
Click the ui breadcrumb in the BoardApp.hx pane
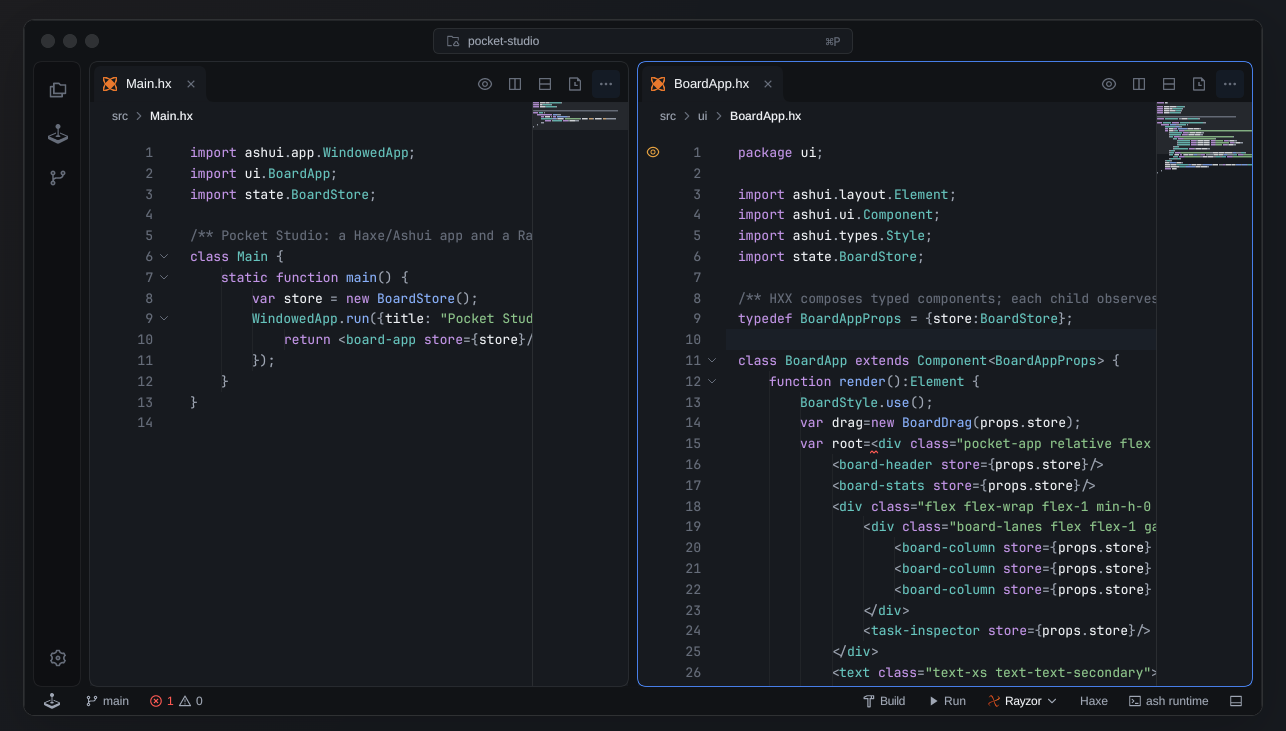pyautogui.click(x=702, y=116)
